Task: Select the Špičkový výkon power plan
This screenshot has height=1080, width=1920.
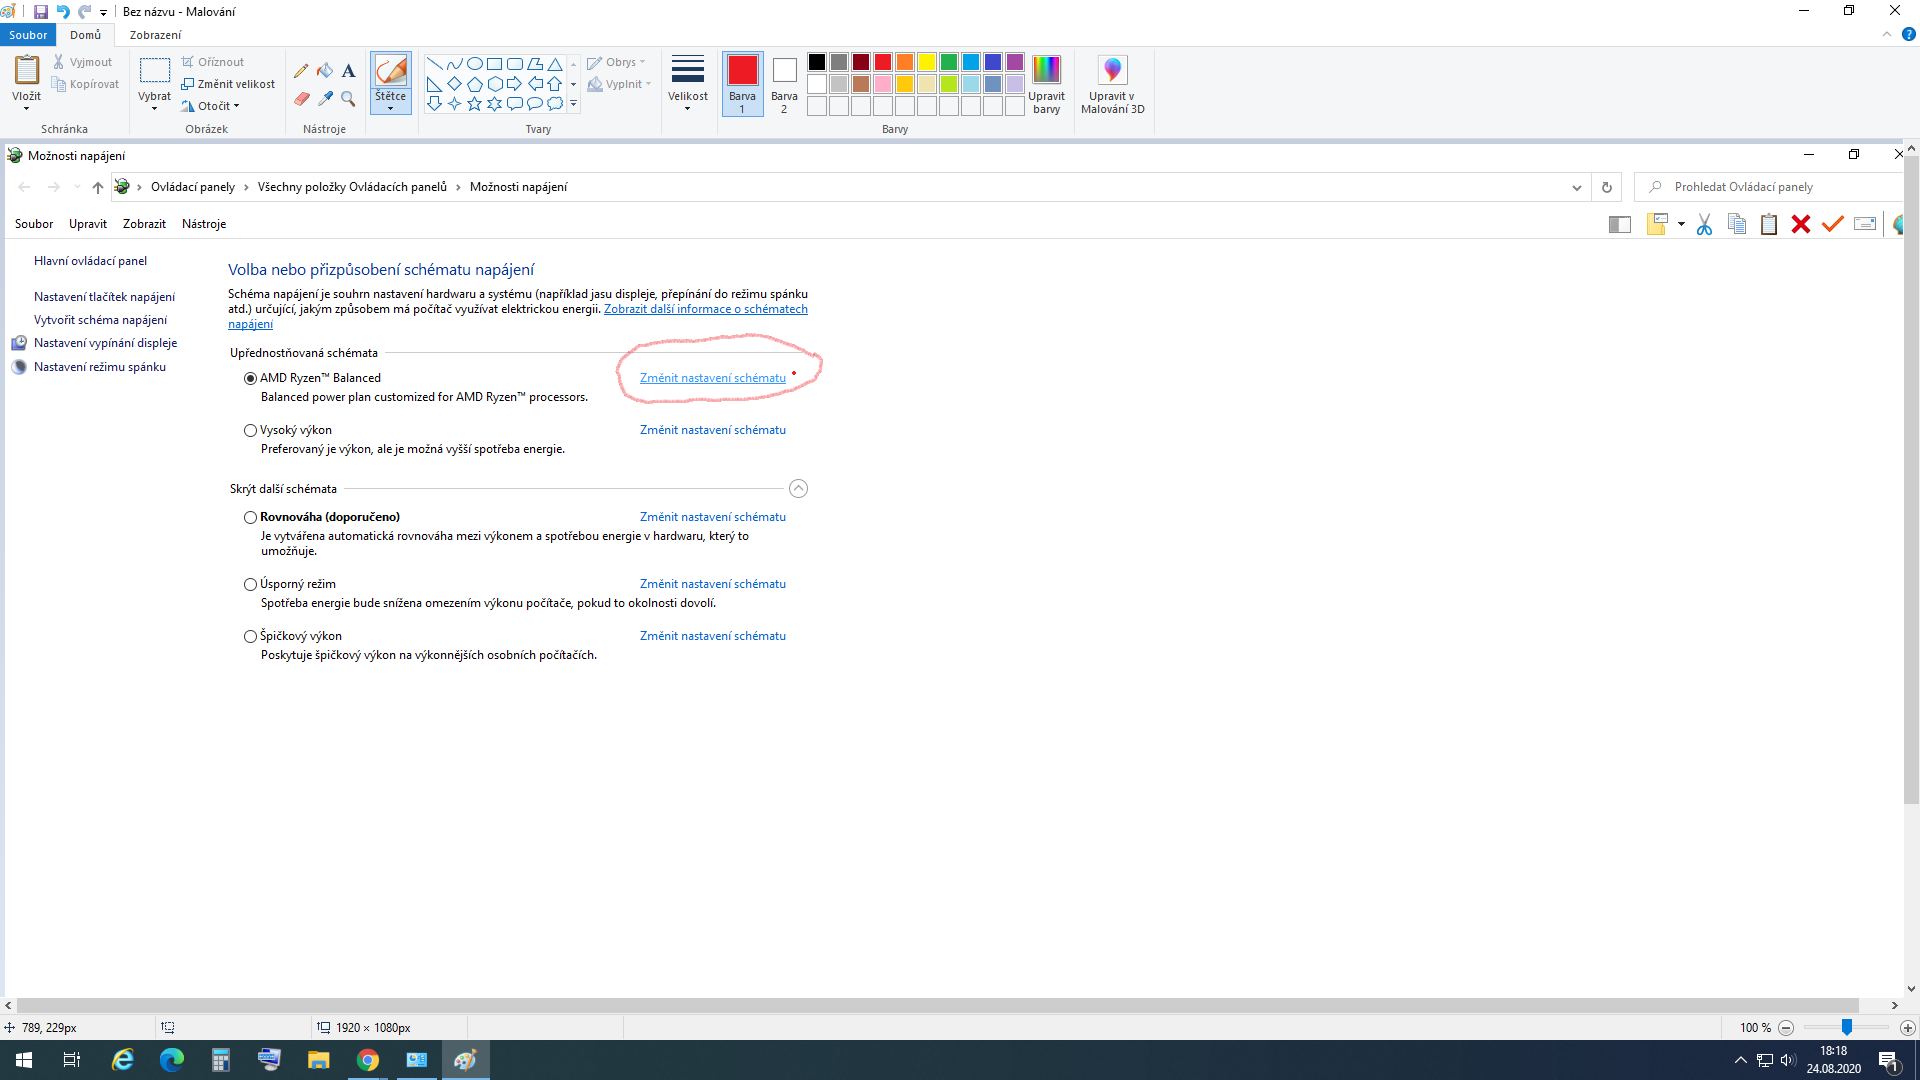Action: pos(250,637)
